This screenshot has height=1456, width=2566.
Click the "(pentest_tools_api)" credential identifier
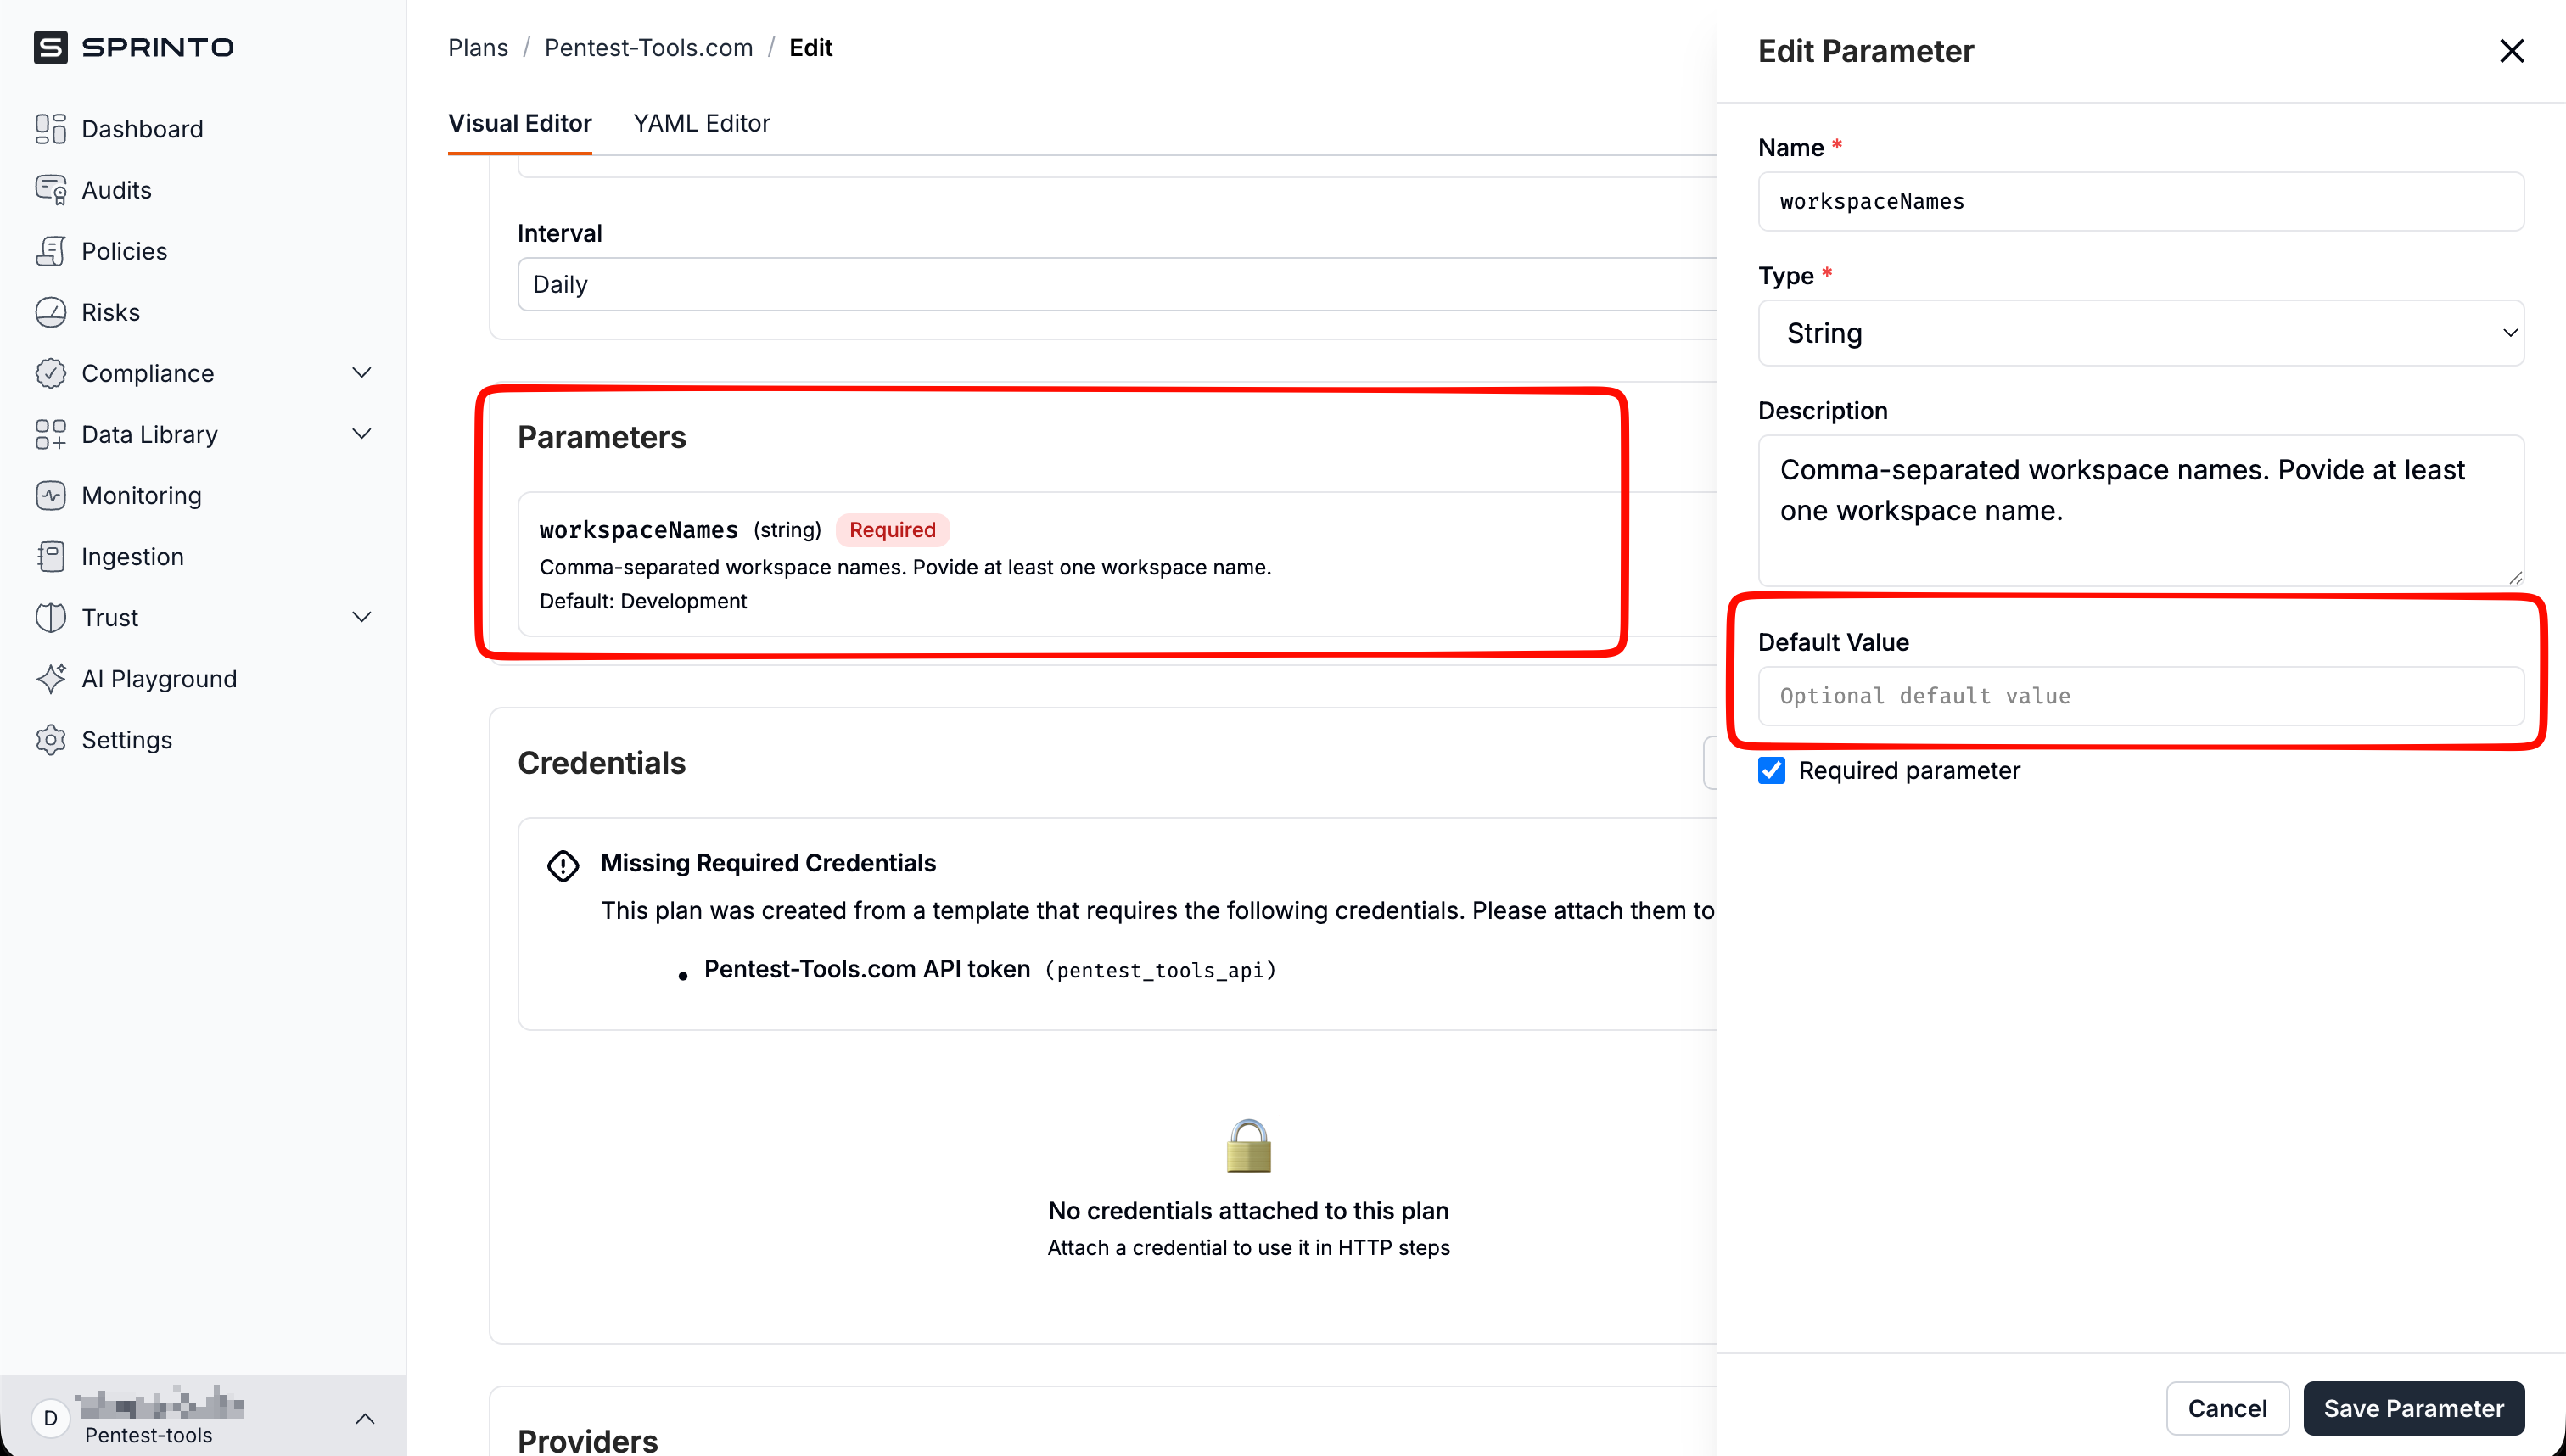[x=1160, y=970]
